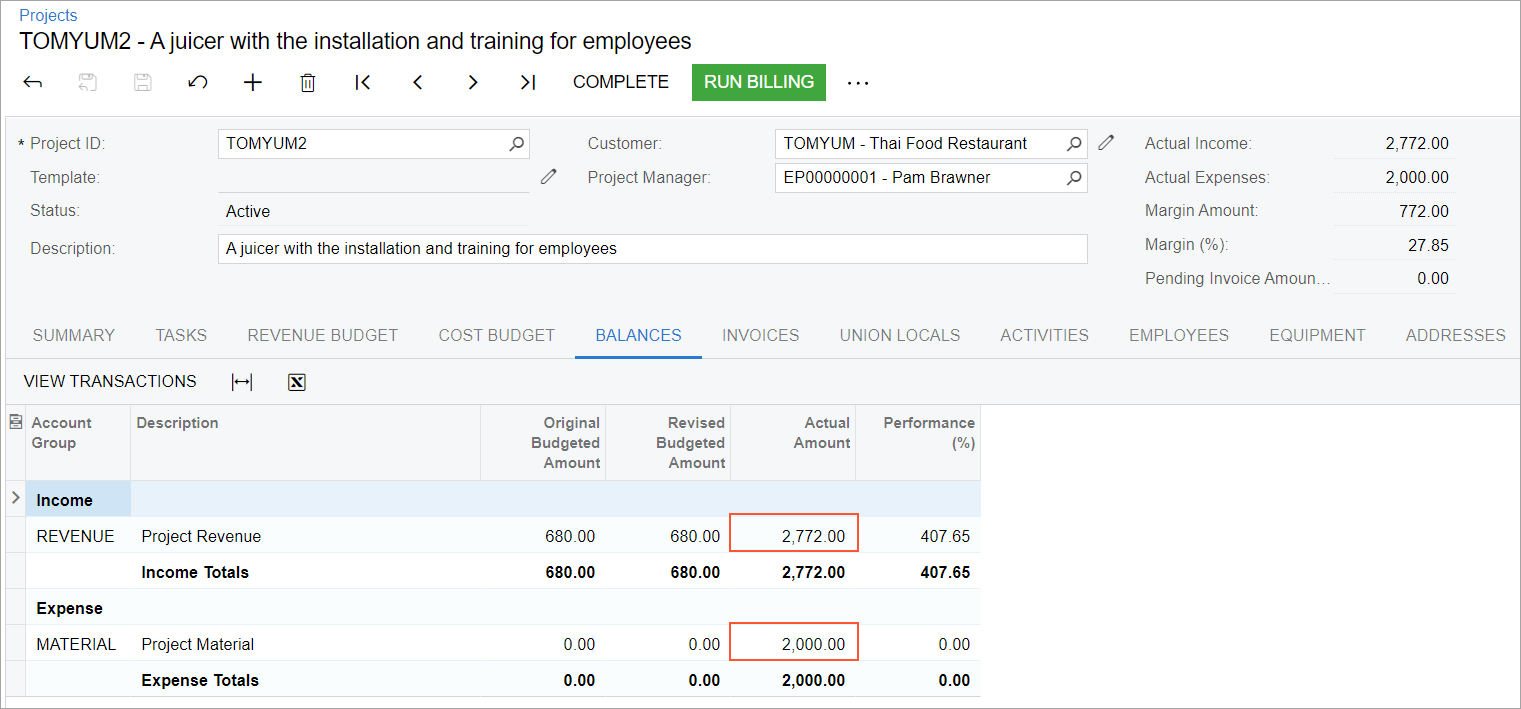Go to the next record
The height and width of the screenshot is (709, 1521).
click(473, 82)
